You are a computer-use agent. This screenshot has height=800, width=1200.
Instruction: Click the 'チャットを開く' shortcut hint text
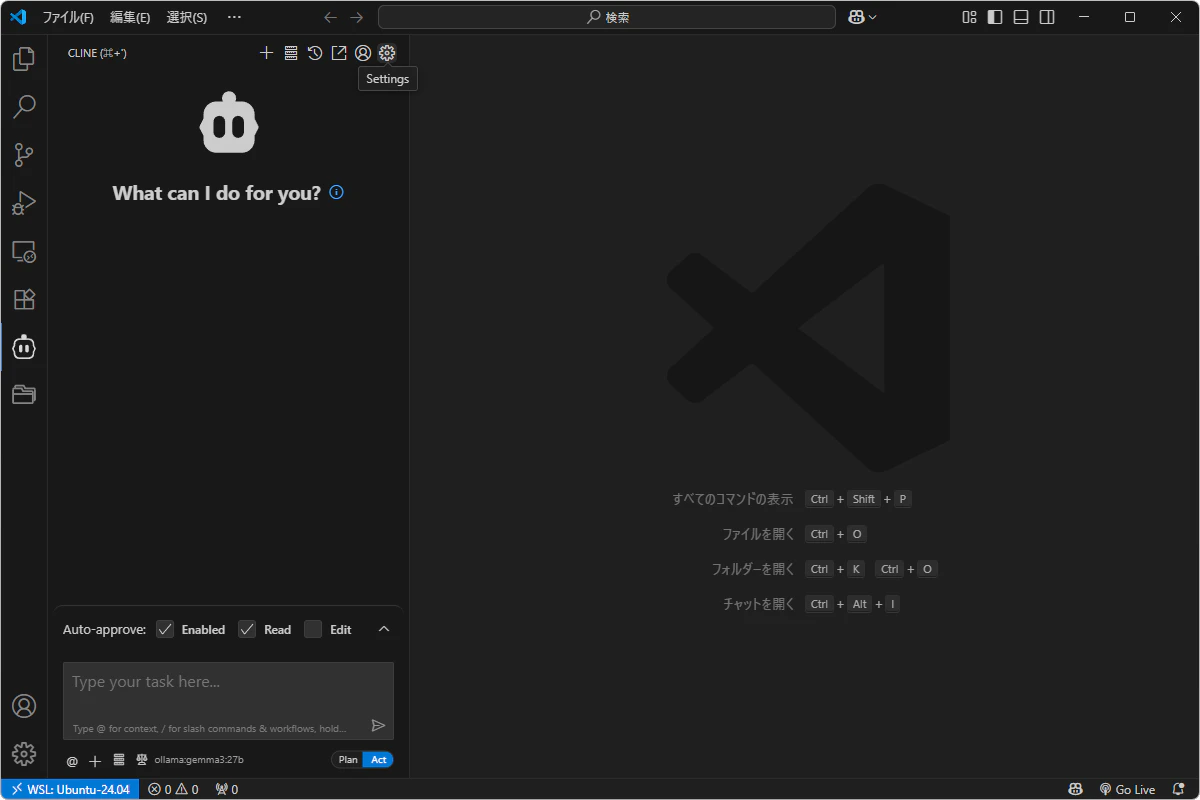[758, 604]
